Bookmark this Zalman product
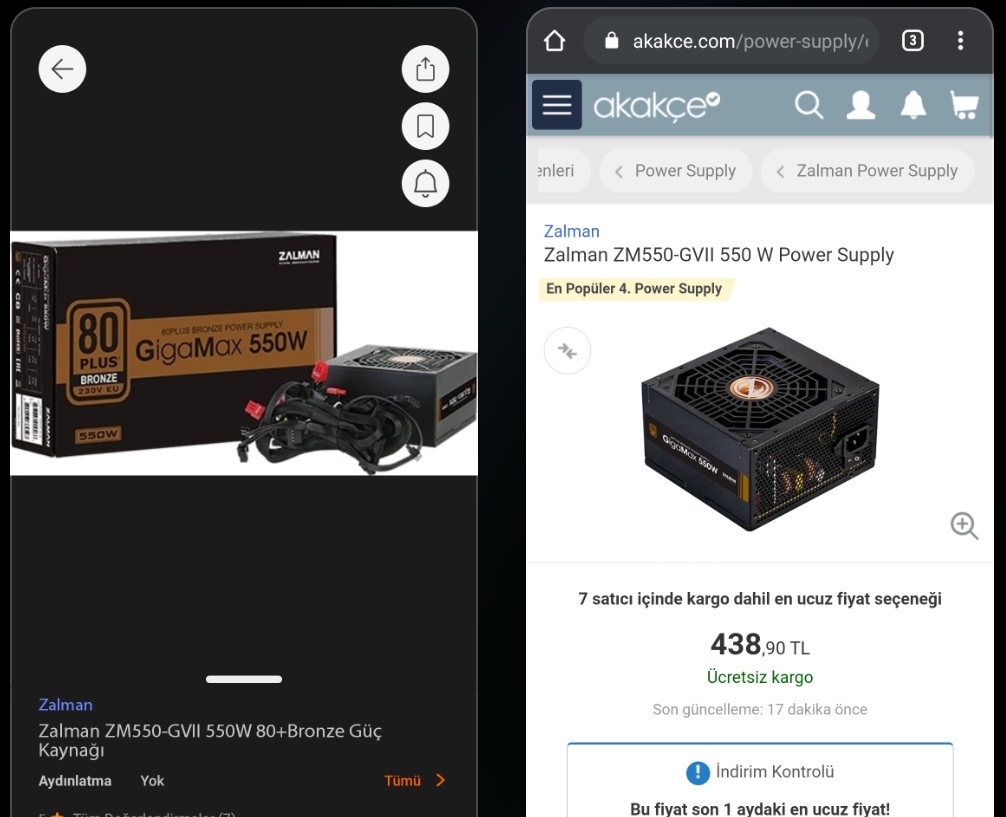The image size is (1006, 817). (425, 126)
